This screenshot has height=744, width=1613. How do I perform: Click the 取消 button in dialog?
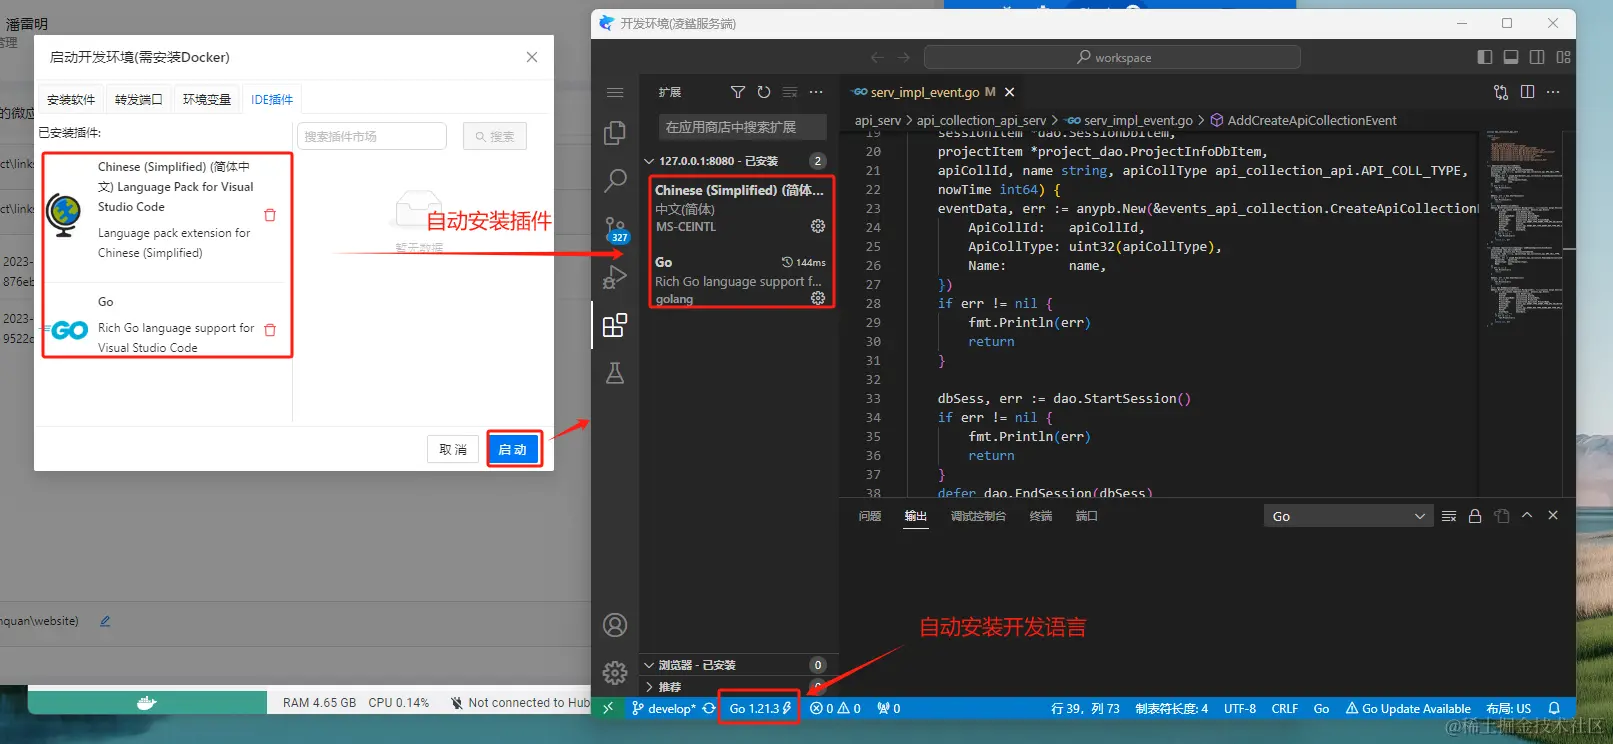pos(453,450)
